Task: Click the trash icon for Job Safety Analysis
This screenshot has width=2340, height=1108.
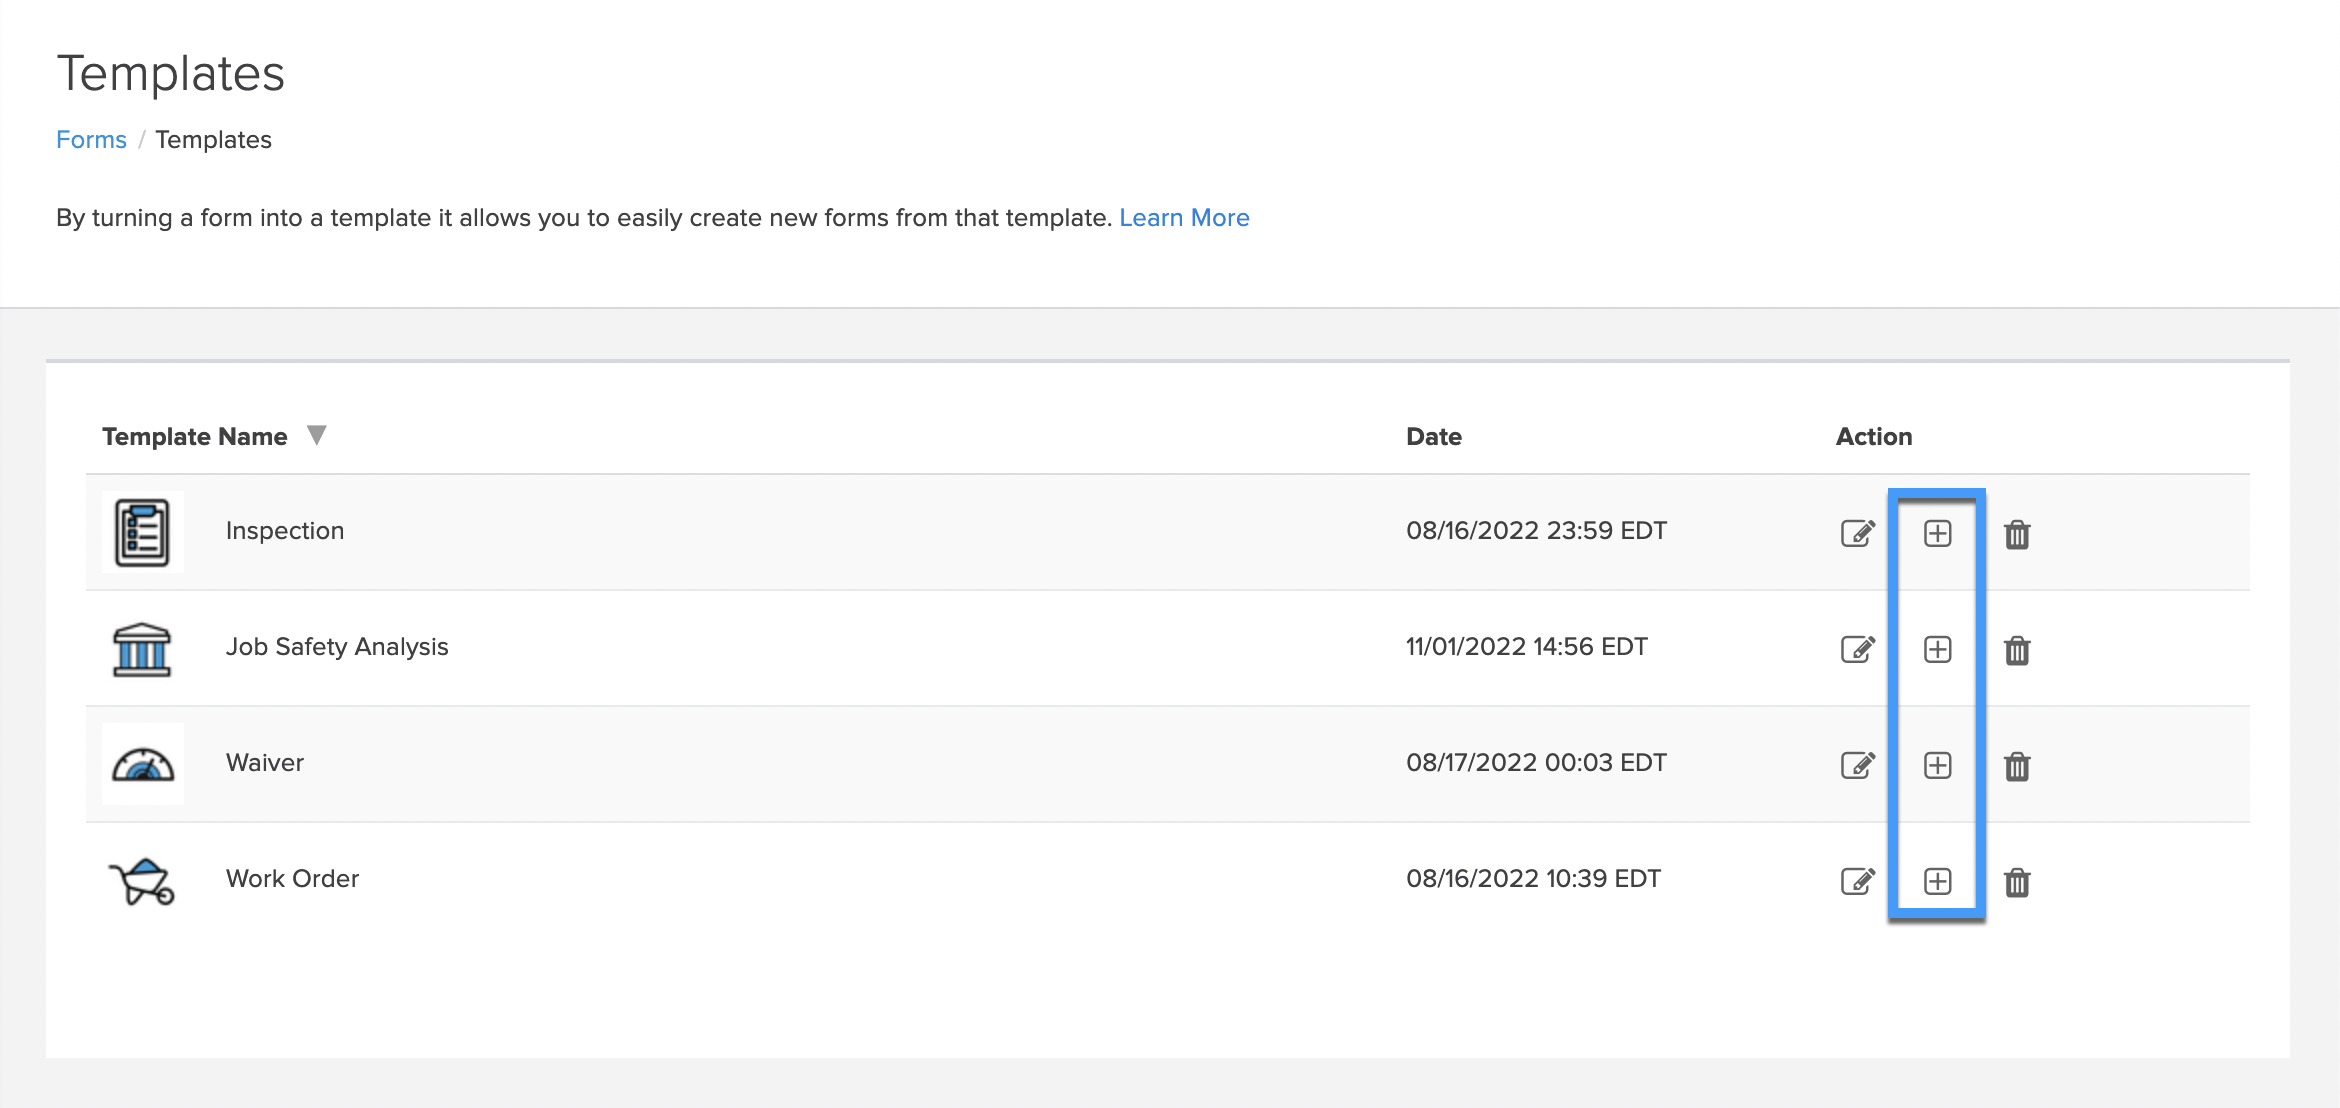Action: coord(2018,648)
